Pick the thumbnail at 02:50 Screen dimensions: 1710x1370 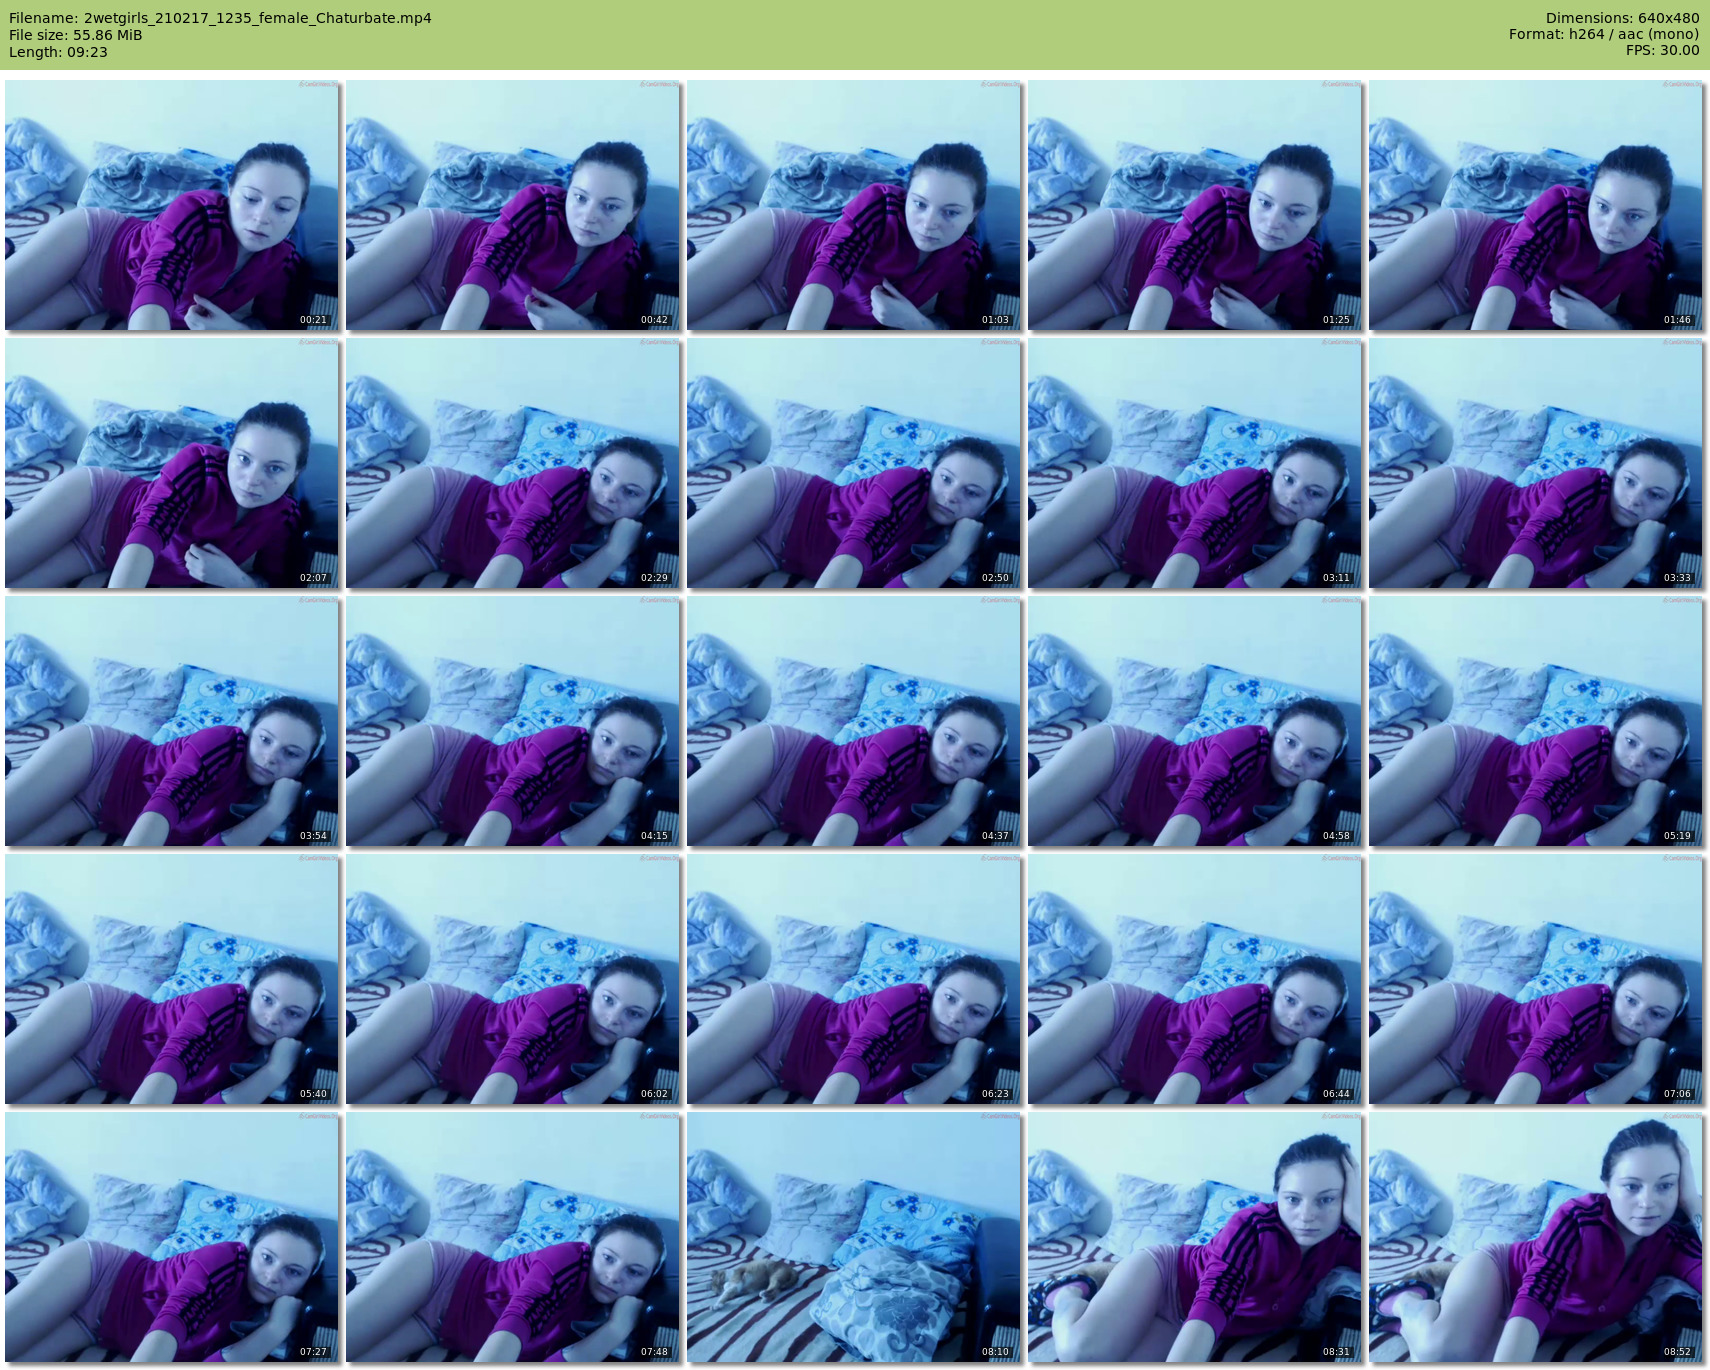854,463
